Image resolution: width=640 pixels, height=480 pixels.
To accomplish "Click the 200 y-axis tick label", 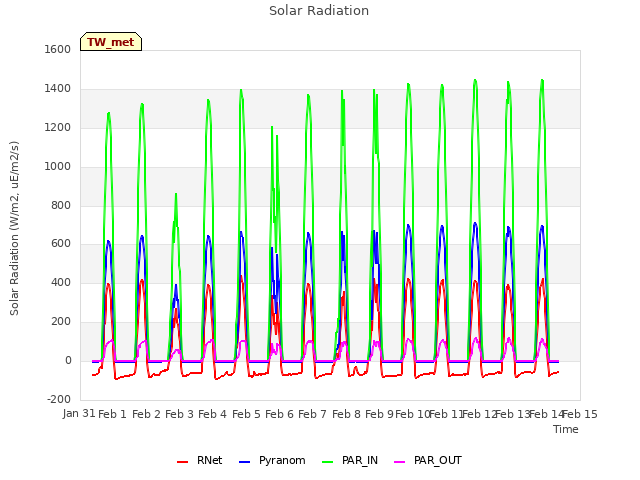I will (x=61, y=322).
